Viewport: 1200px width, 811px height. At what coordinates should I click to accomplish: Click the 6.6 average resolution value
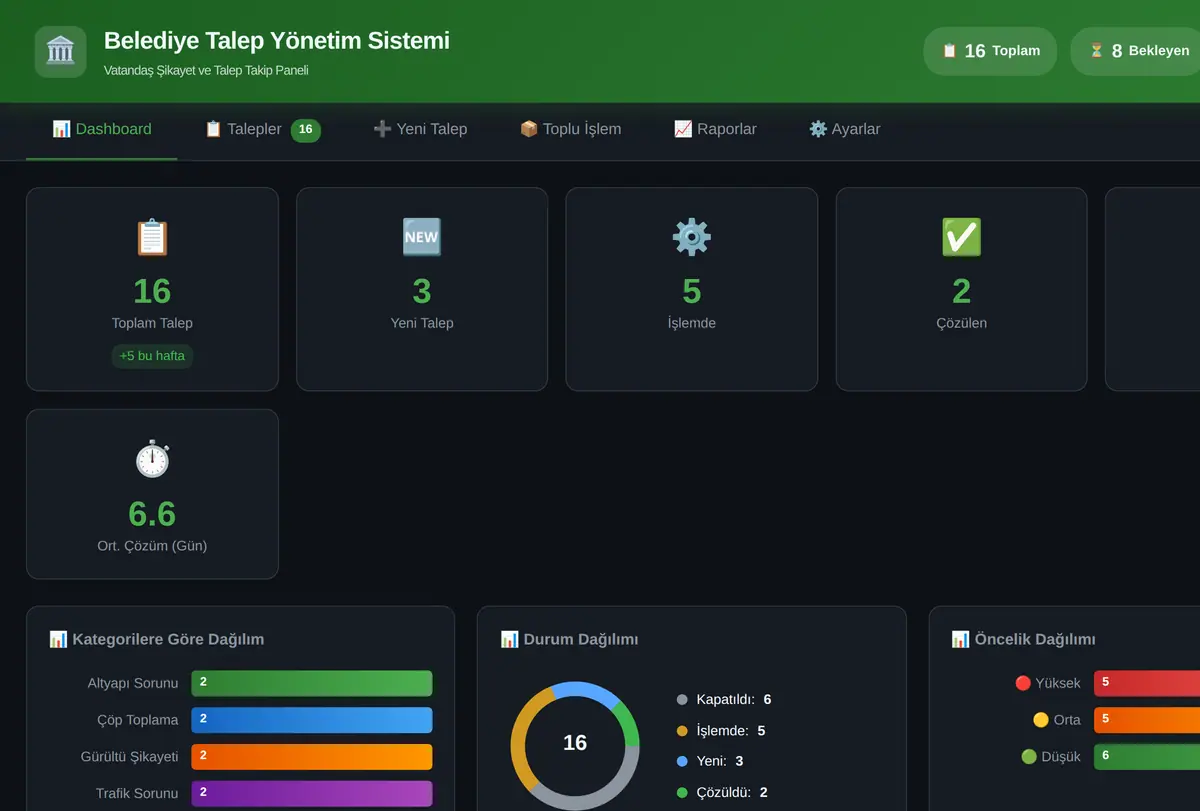pos(152,514)
